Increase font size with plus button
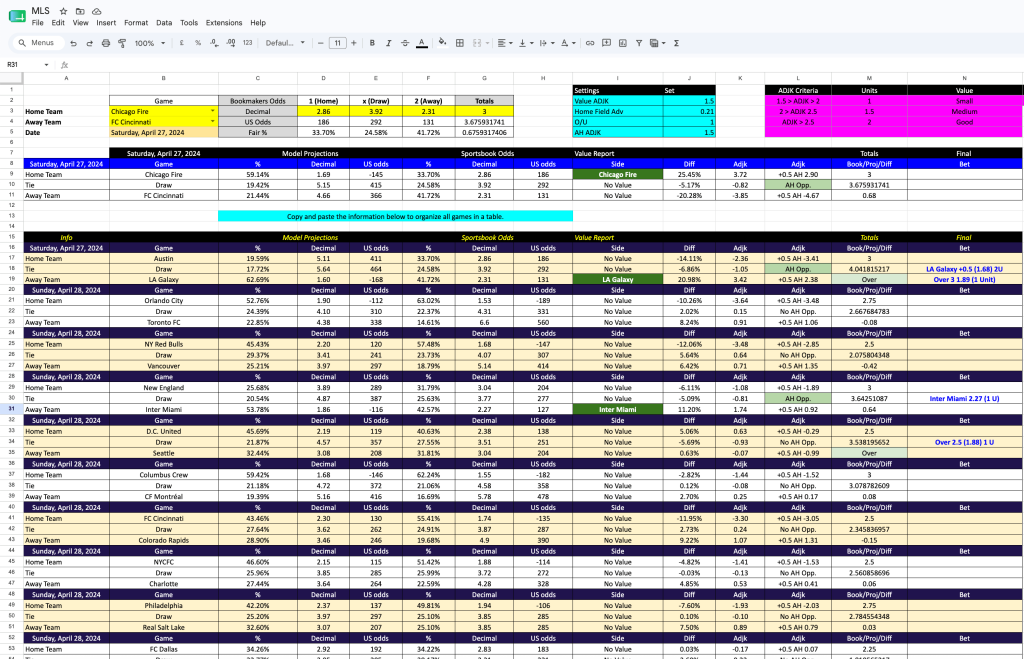 point(354,43)
